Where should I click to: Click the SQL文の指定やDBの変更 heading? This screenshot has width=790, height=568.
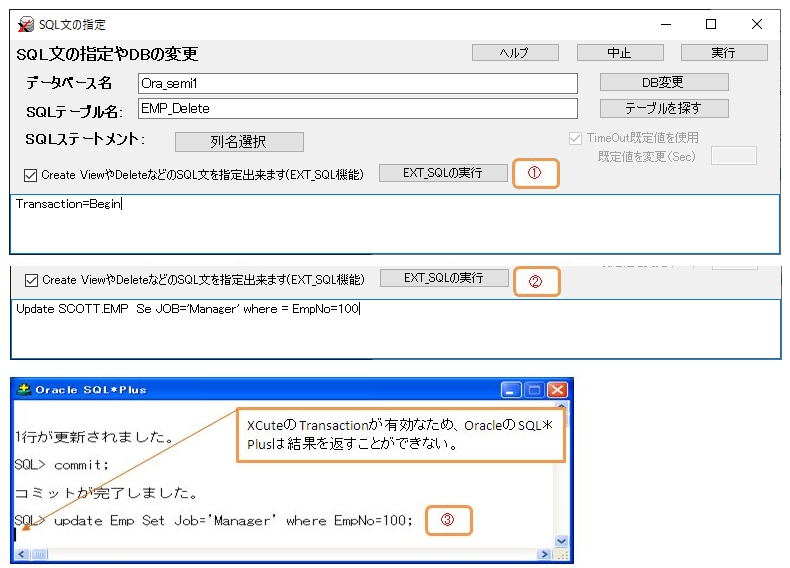[x=107, y=54]
